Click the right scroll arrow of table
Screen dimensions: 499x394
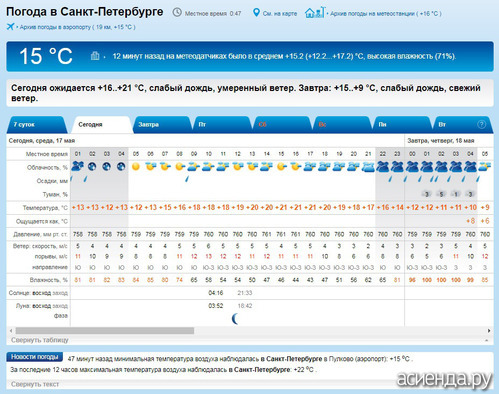[x=489, y=331]
